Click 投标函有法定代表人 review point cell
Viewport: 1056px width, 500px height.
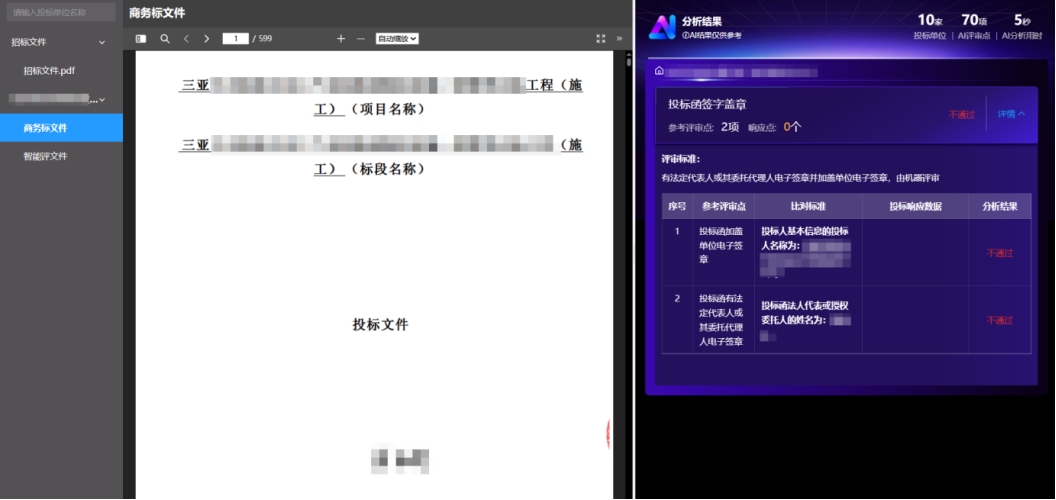(x=721, y=320)
